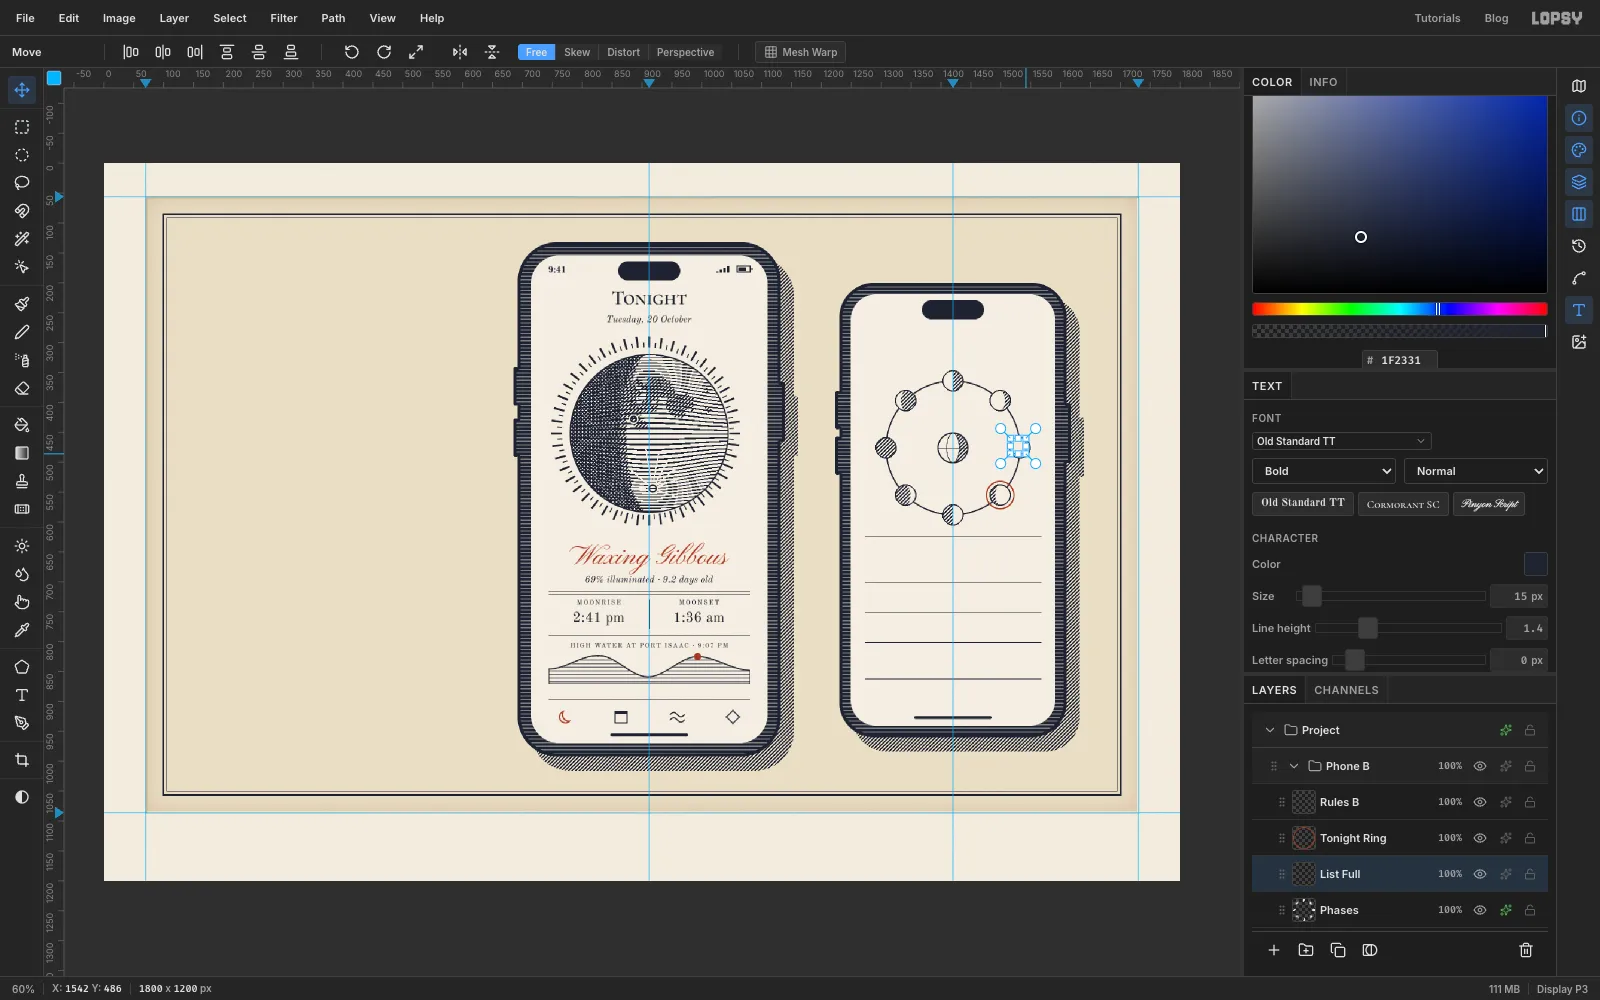Select the Rectangular Marquee tool
The height and width of the screenshot is (1000, 1600).
tap(22, 127)
